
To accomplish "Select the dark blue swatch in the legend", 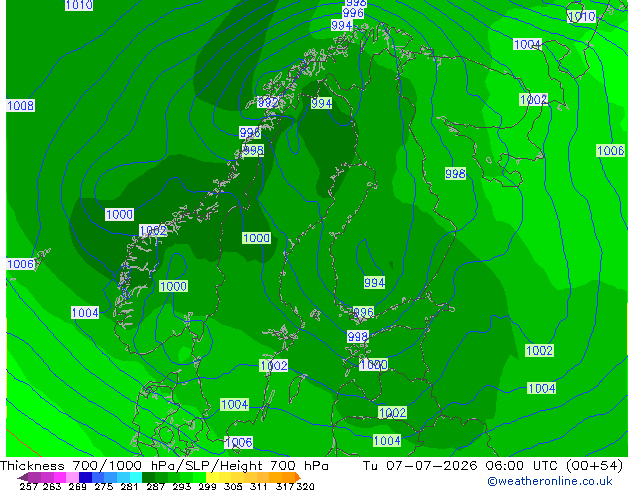I will click(x=85, y=477).
